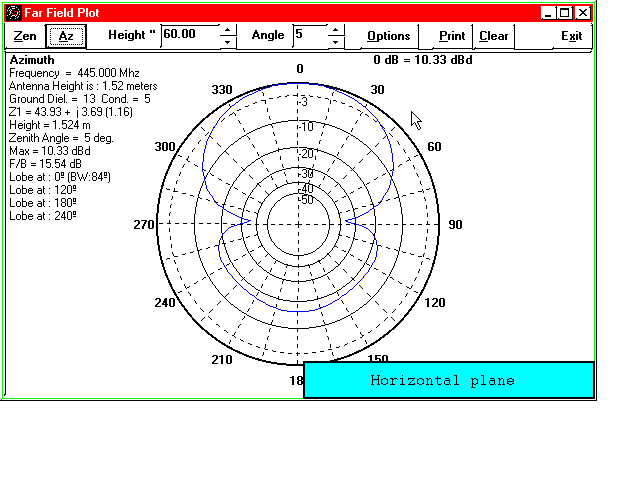The height and width of the screenshot is (480, 640).
Task: Click the Antenna Height is : 1.52 meters line
Action: [83, 86]
